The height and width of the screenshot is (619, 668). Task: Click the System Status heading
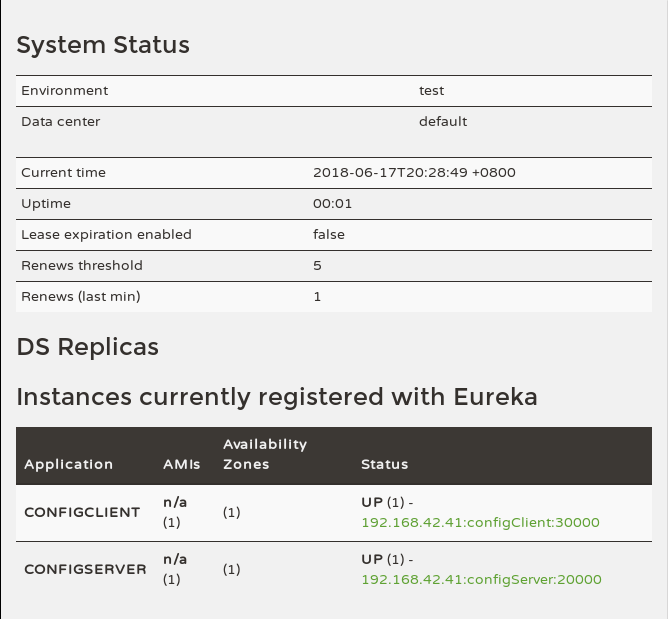(x=103, y=45)
